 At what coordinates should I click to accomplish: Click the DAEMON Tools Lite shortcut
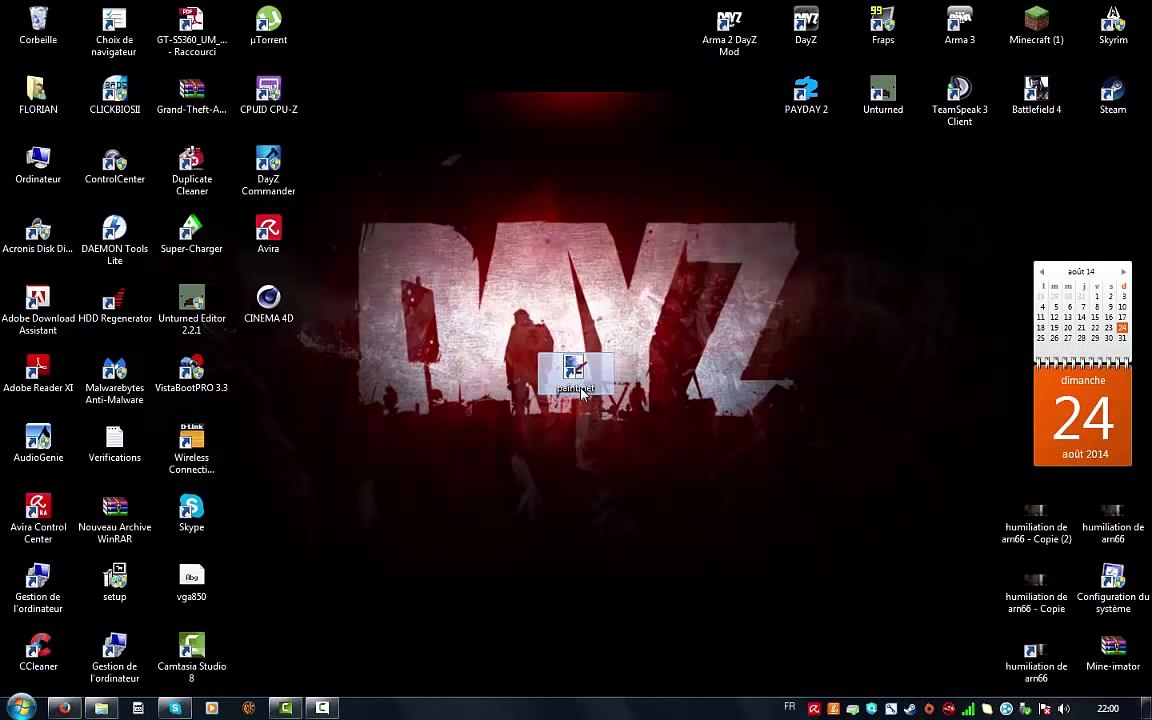115,240
